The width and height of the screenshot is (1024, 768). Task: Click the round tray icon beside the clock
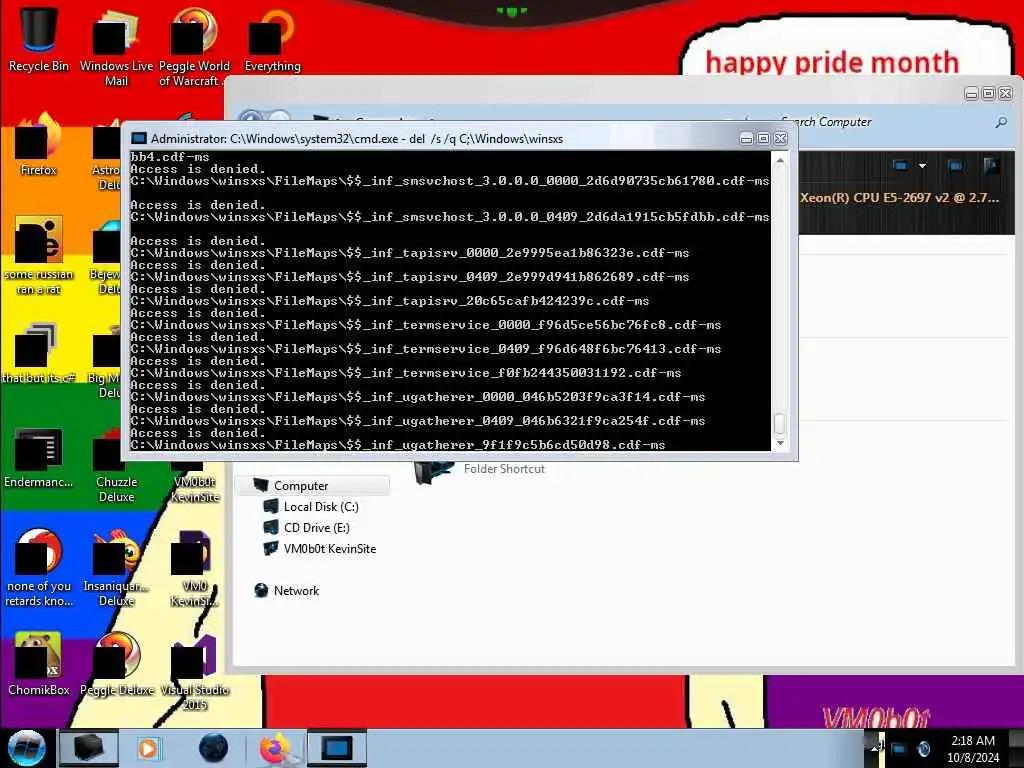click(923, 749)
